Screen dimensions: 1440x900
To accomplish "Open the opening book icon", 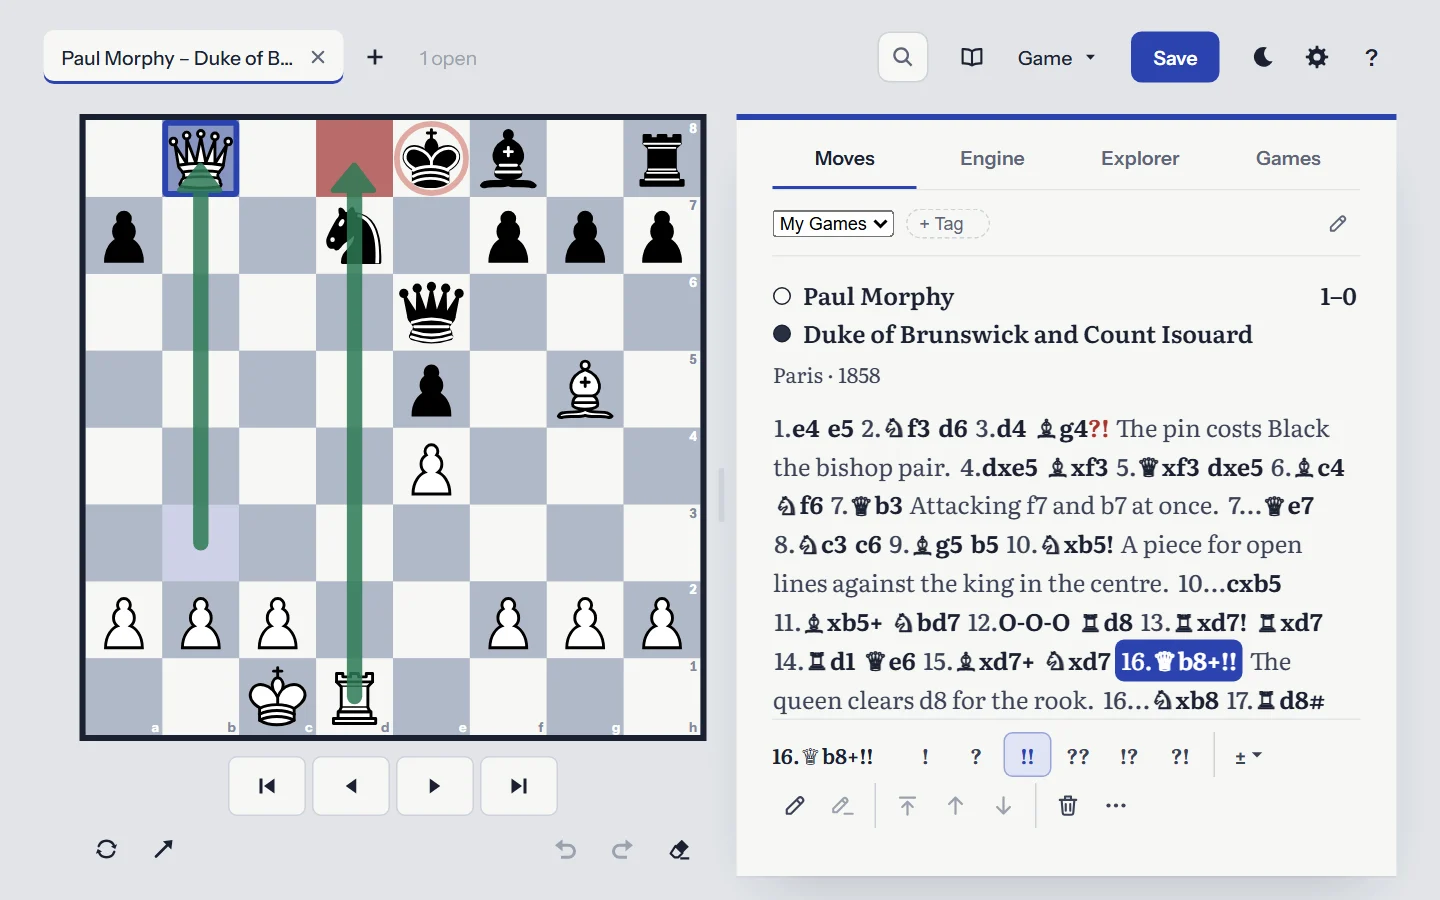I will [971, 57].
